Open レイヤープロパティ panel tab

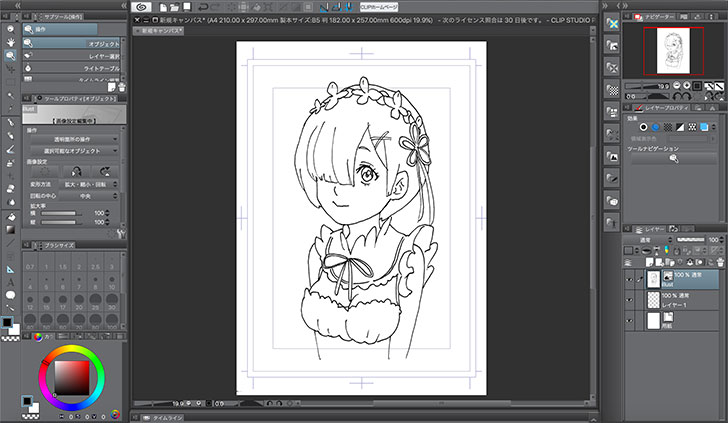coord(662,108)
